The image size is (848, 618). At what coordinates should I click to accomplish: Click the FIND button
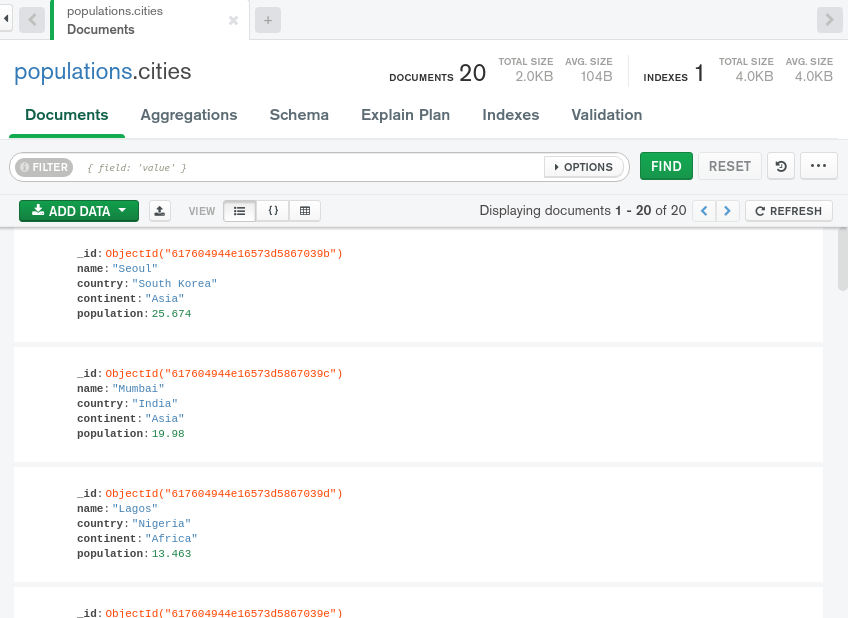click(x=666, y=166)
